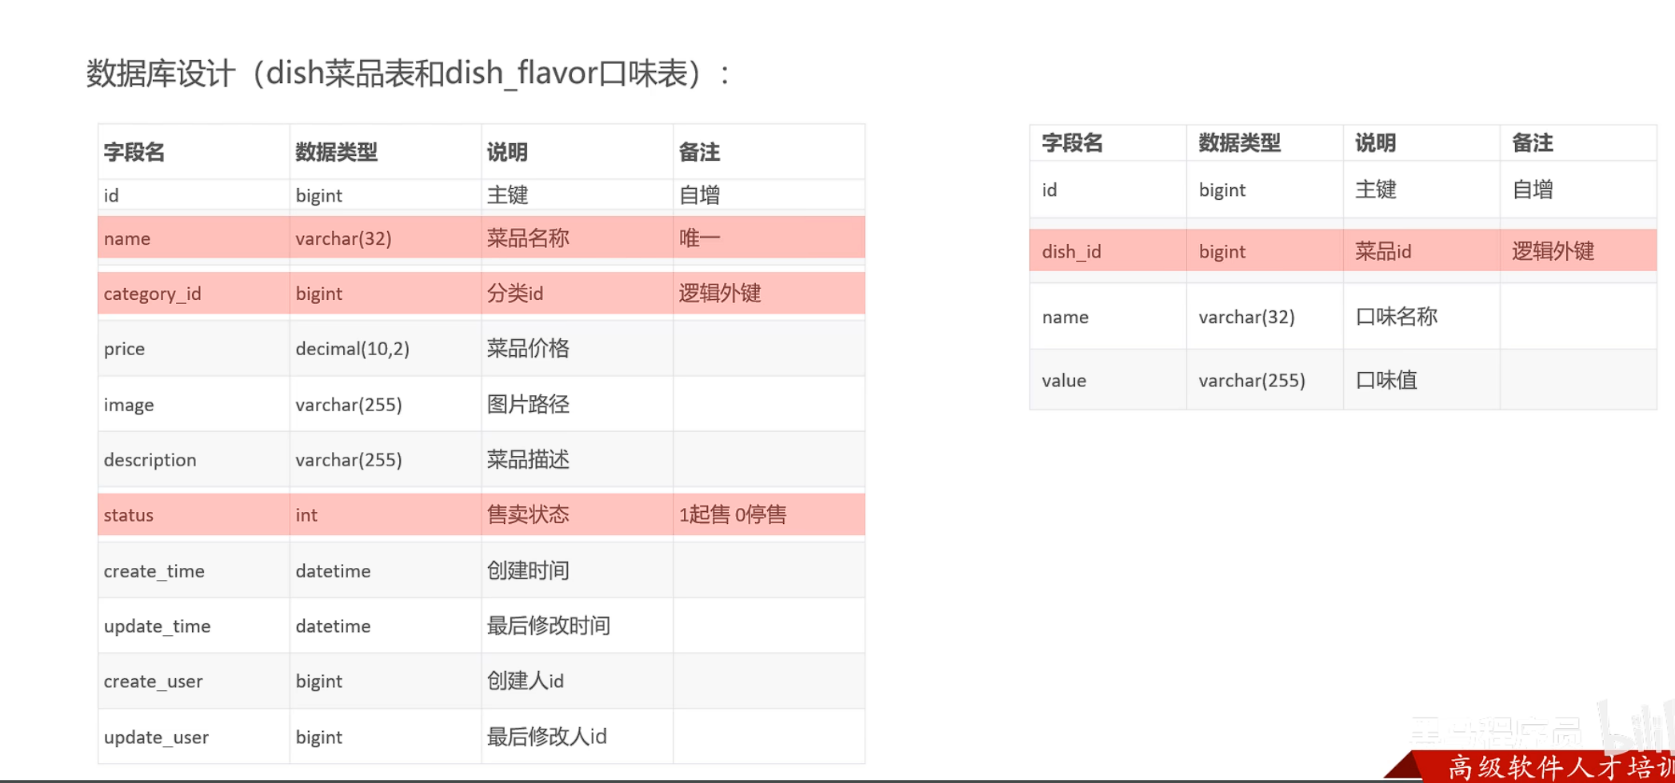The width and height of the screenshot is (1675, 783).
Task: Click the 数据类型 header of the left table
Action: tap(336, 152)
